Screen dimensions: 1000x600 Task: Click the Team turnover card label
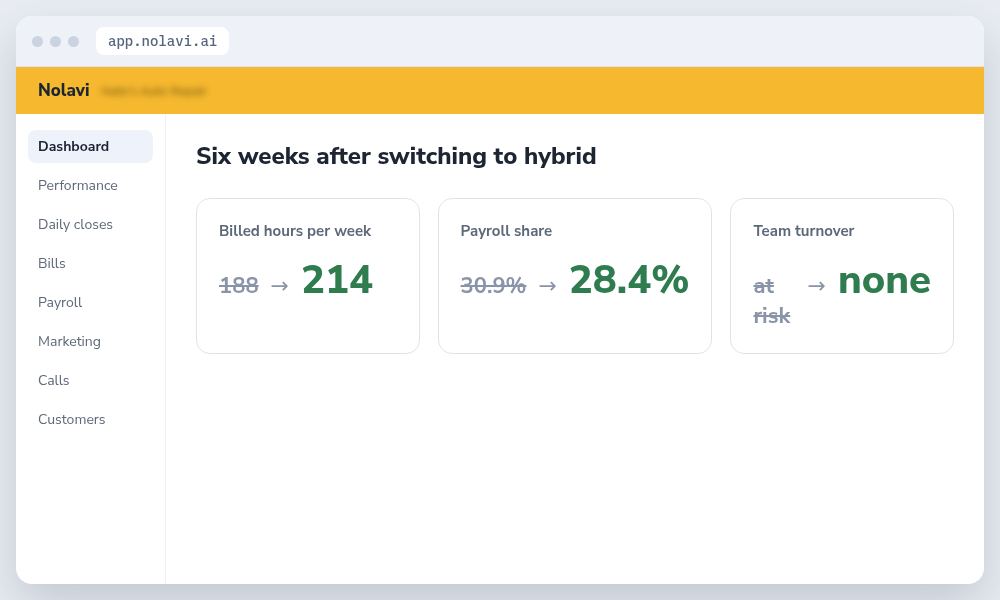pyautogui.click(x=804, y=231)
